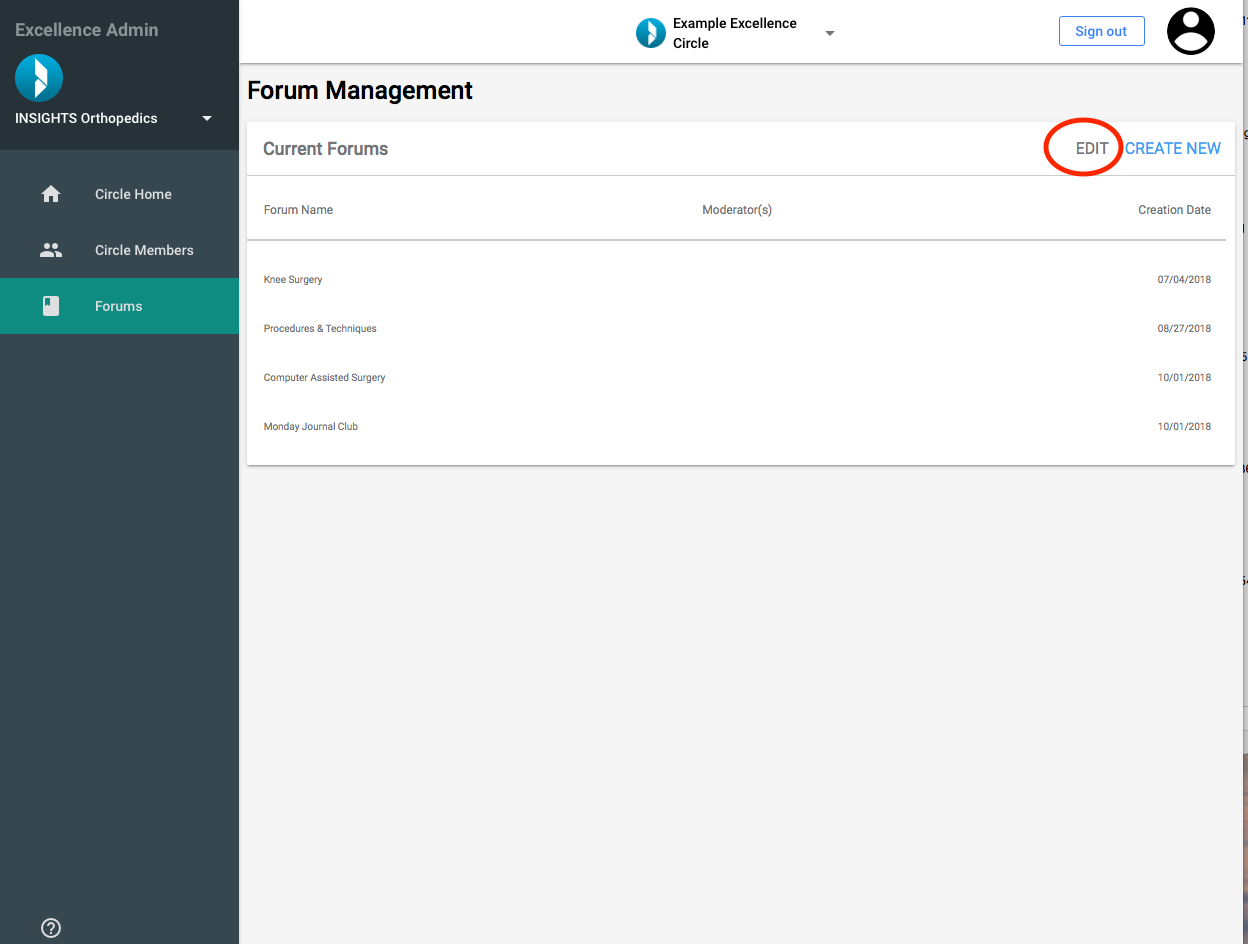1248x944 pixels.
Task: Select the Forums sidebar item
Action: click(x=120, y=306)
